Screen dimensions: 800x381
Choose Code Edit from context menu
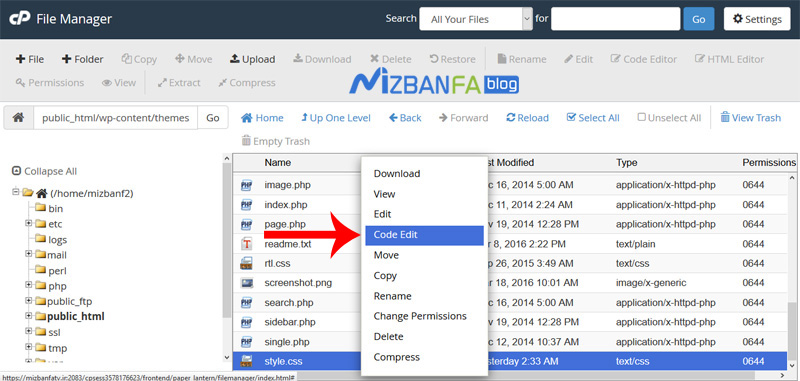(424, 235)
